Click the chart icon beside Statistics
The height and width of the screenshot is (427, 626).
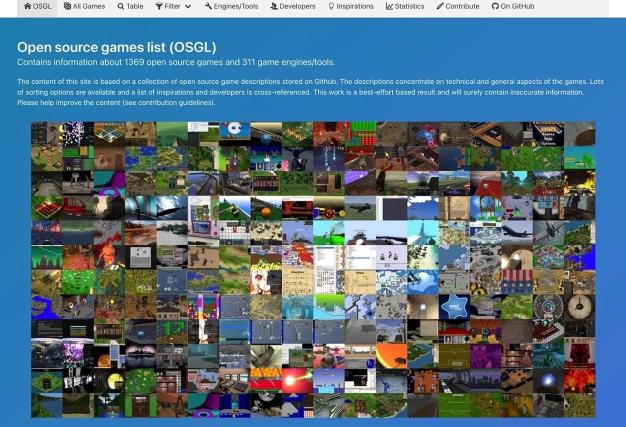[x=389, y=6]
